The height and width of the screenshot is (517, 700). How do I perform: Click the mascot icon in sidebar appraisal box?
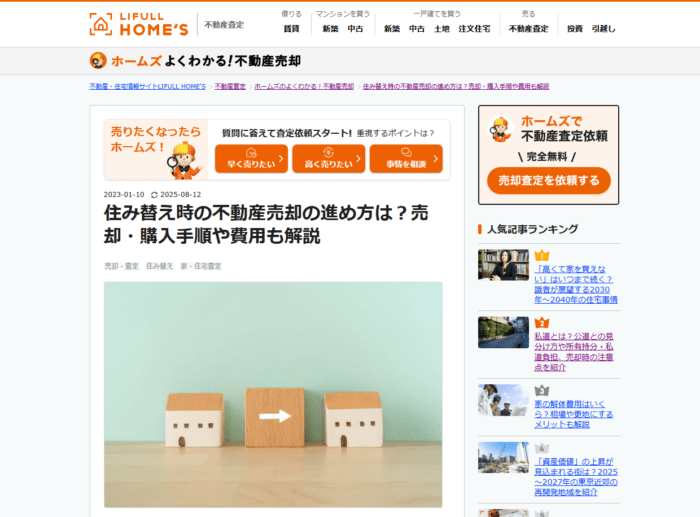(x=500, y=129)
